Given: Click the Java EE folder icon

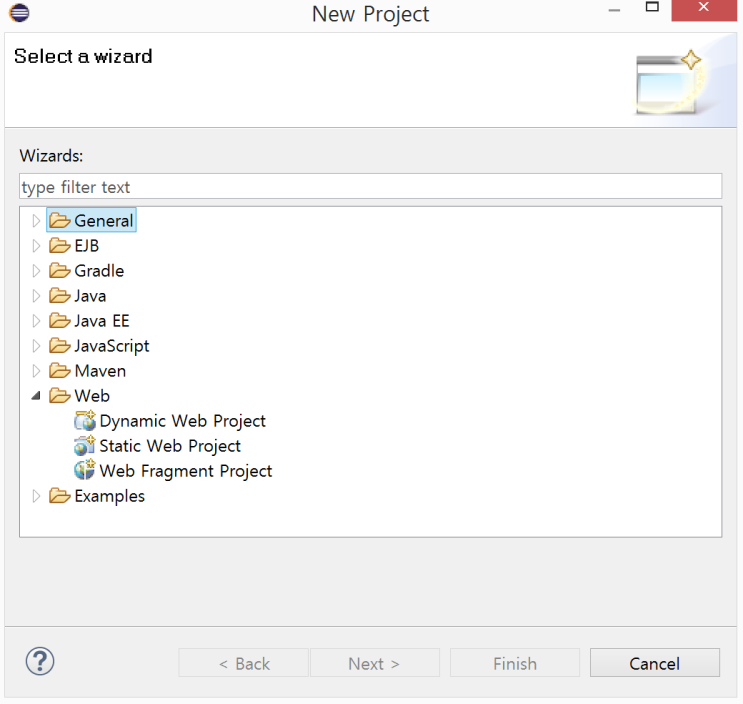Looking at the screenshot, I should tap(60, 321).
